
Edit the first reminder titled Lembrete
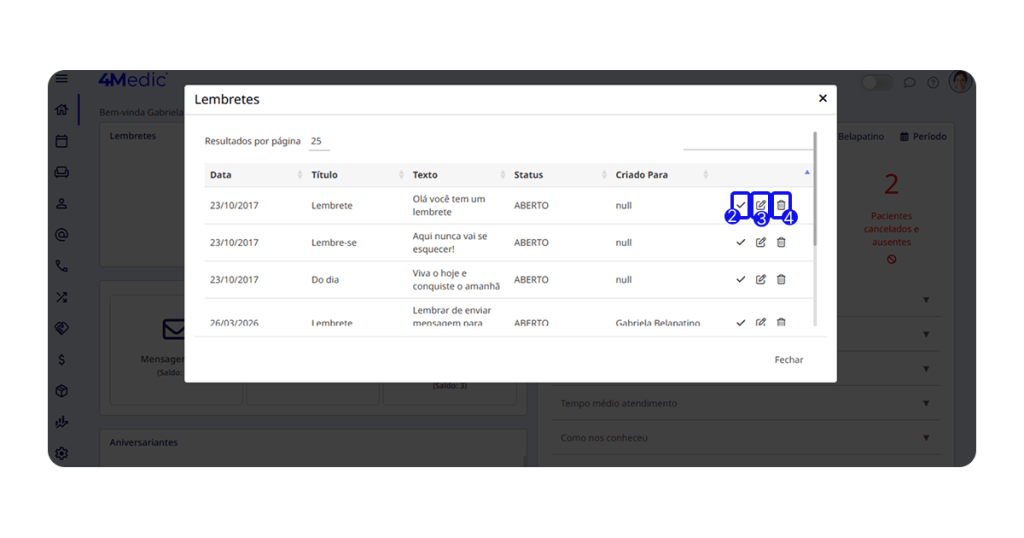[x=761, y=205]
